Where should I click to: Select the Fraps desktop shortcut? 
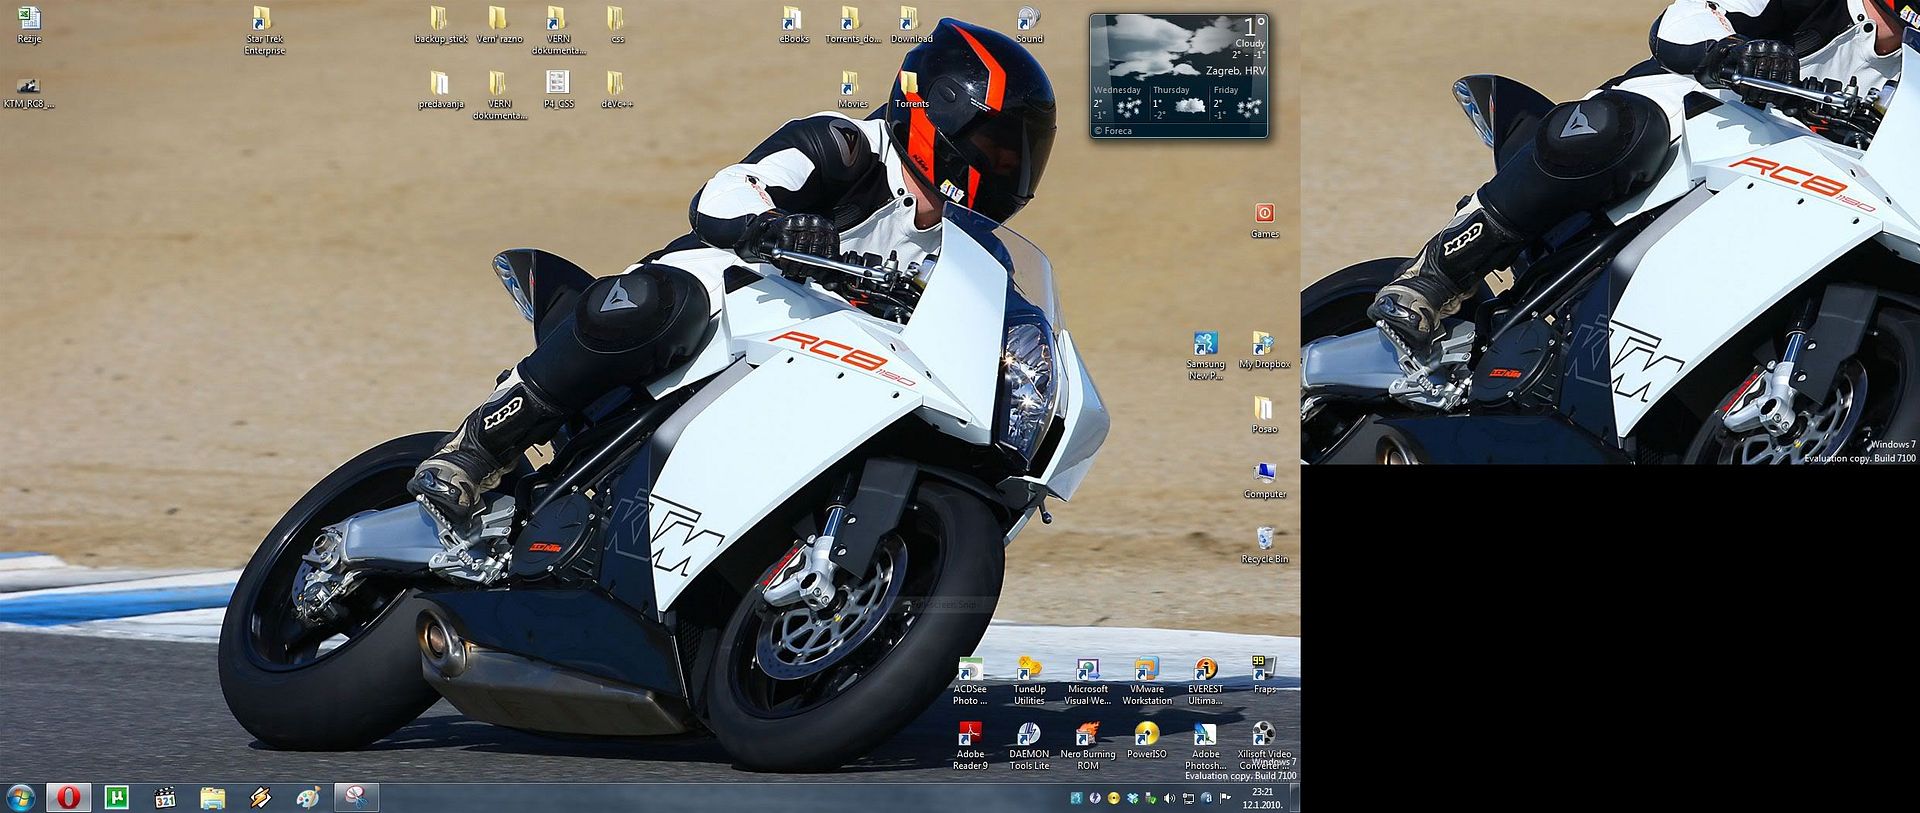pyautogui.click(x=1264, y=669)
